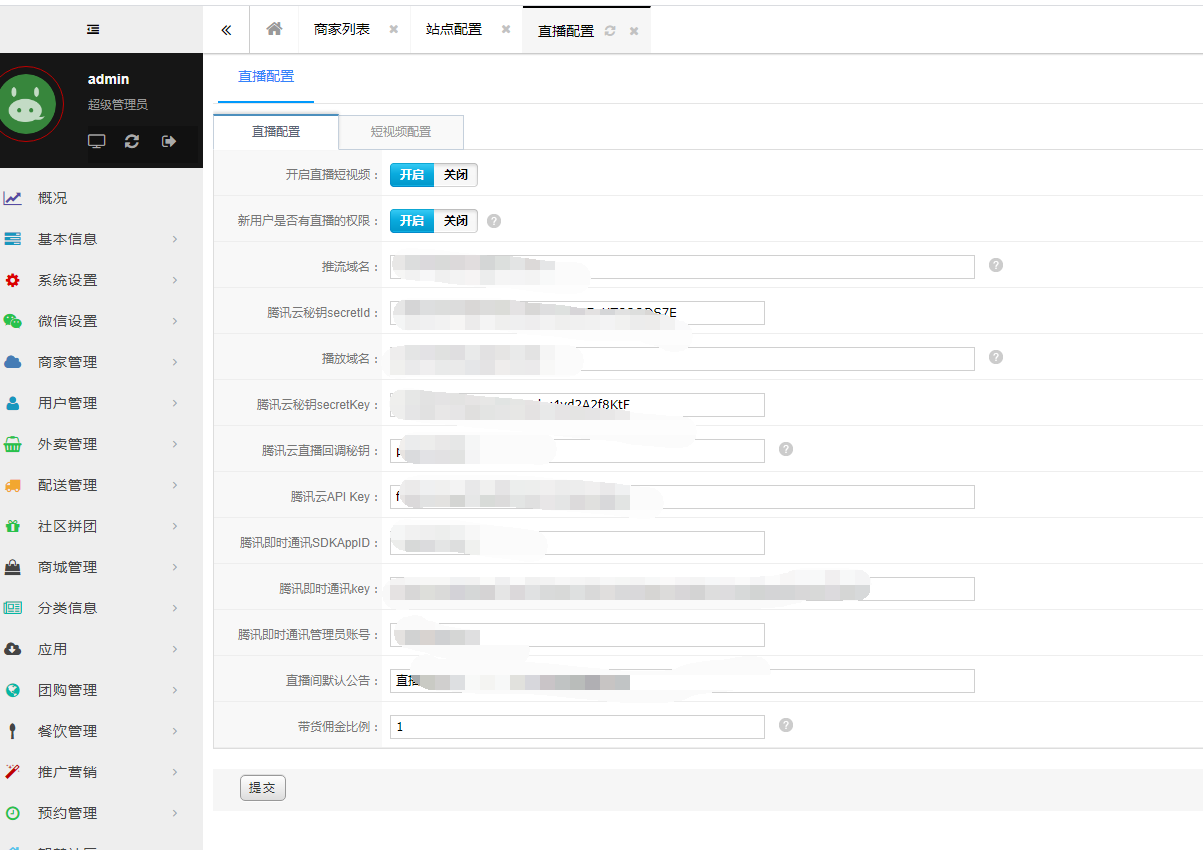Expand the 商家管理 sidebar menu
Viewport: 1203px width, 850px height.
[x=50, y=361]
